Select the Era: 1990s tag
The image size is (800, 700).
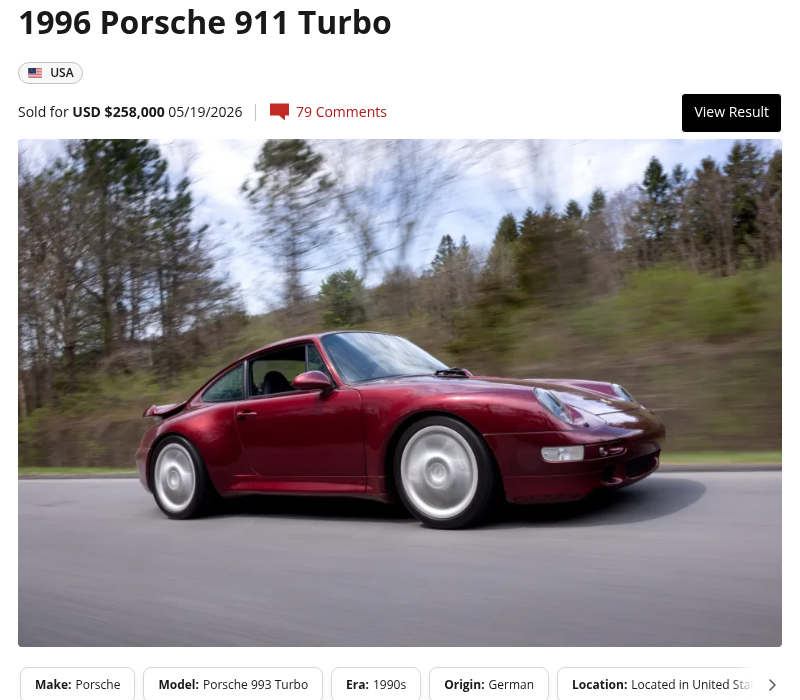click(x=376, y=684)
